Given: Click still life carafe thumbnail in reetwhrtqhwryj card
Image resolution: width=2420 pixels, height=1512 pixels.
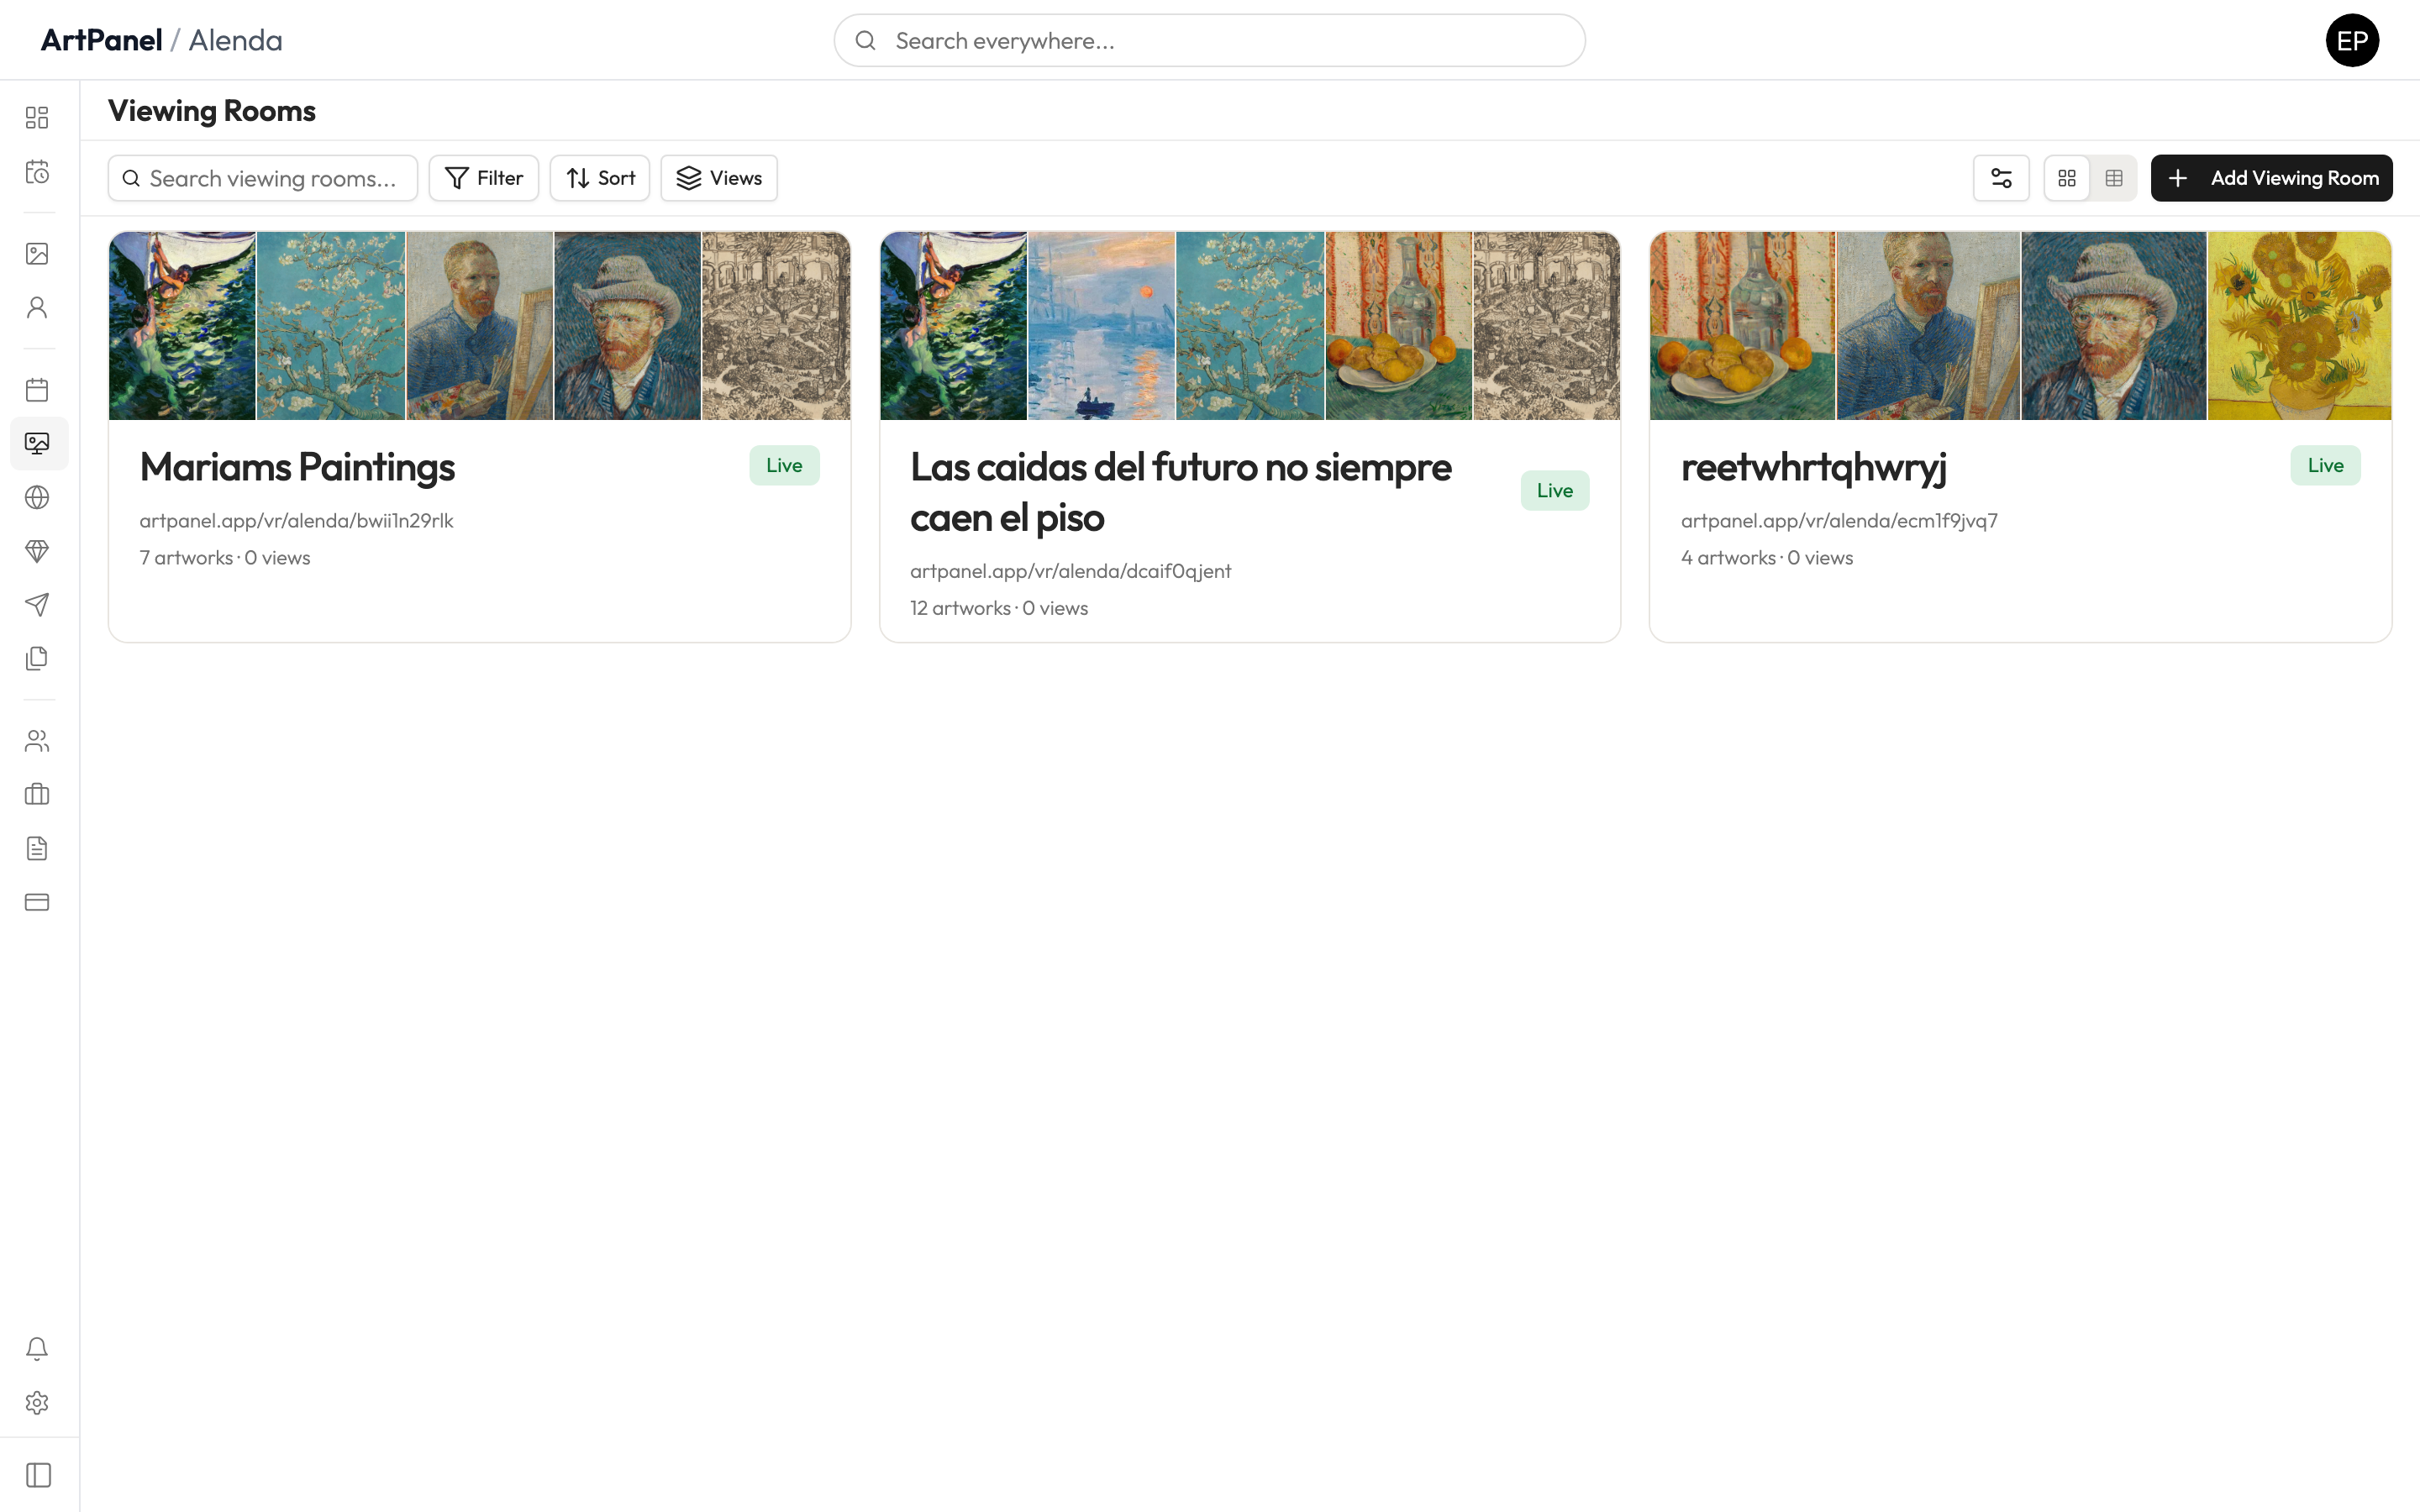Looking at the screenshot, I should coord(1742,326).
